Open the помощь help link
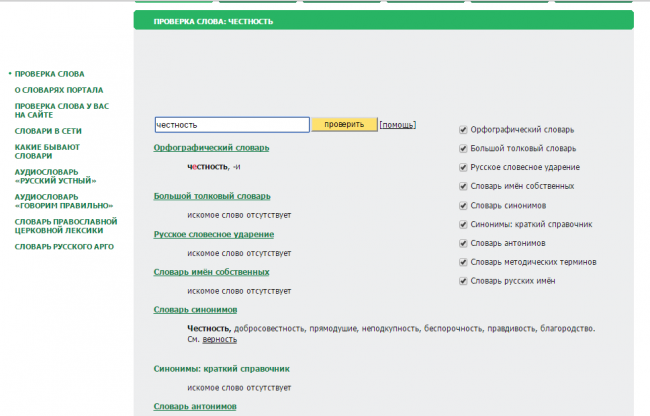The width and height of the screenshot is (650, 416). pos(397,125)
